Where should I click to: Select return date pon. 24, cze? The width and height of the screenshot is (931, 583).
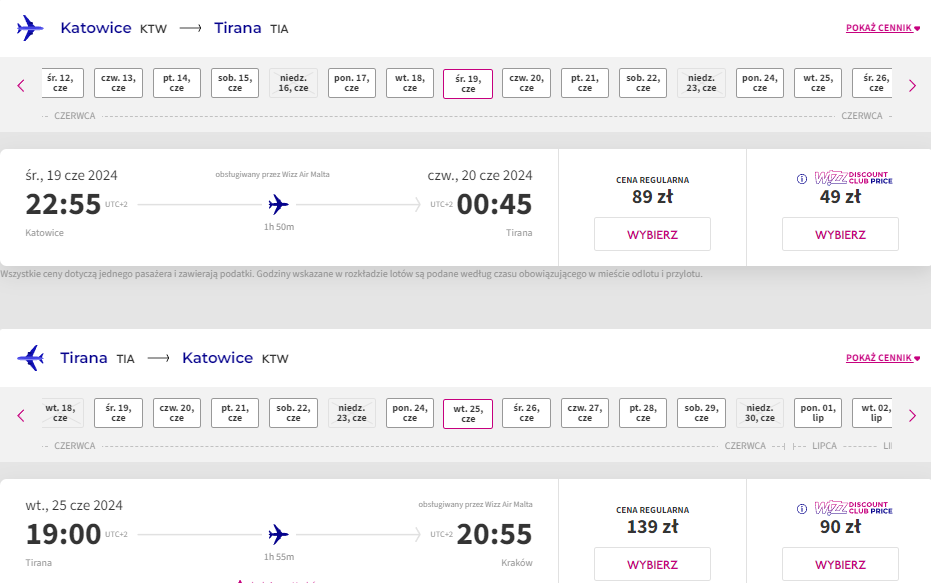point(410,413)
